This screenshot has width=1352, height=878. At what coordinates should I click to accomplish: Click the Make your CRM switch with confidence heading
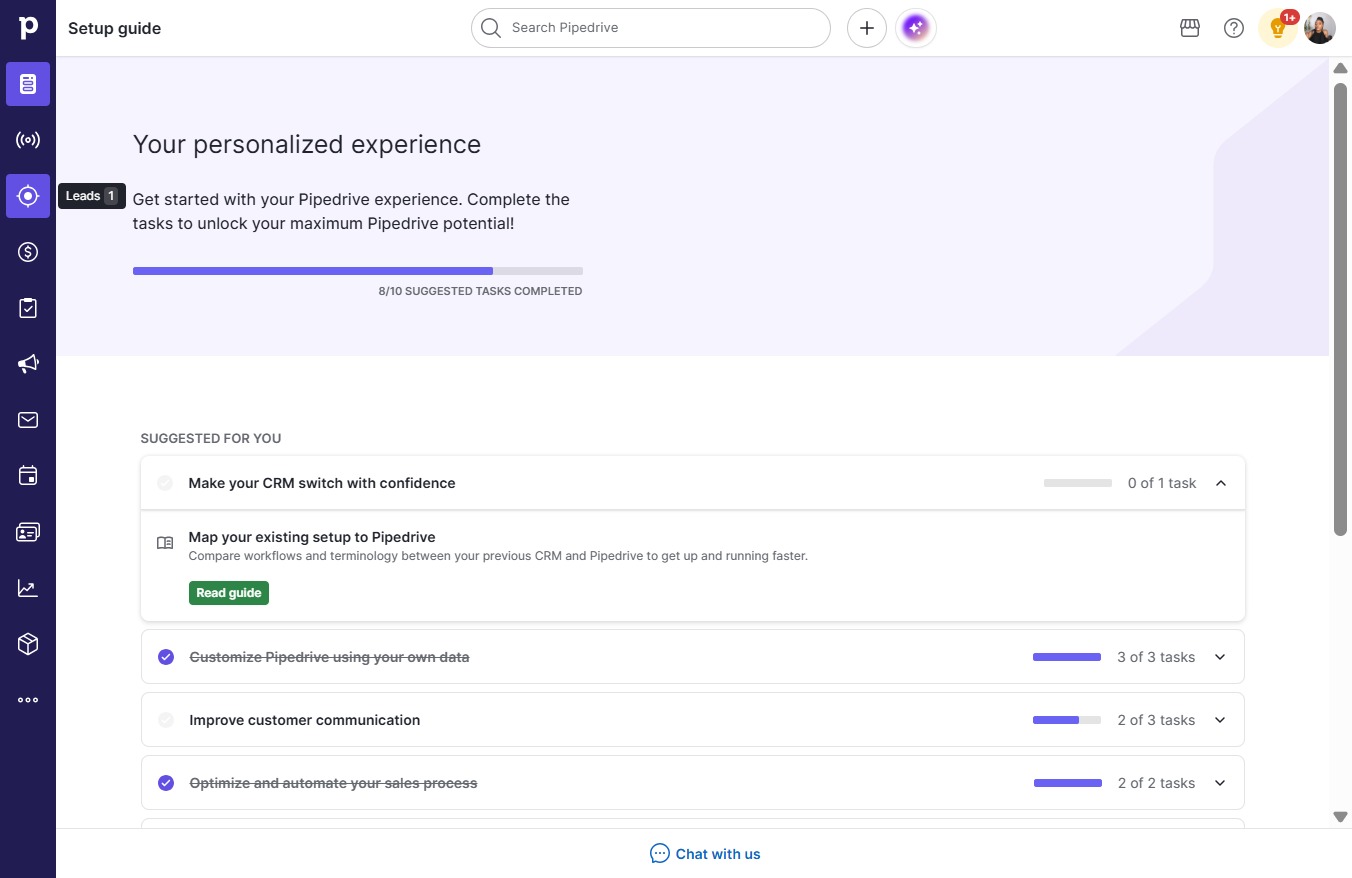click(x=322, y=483)
